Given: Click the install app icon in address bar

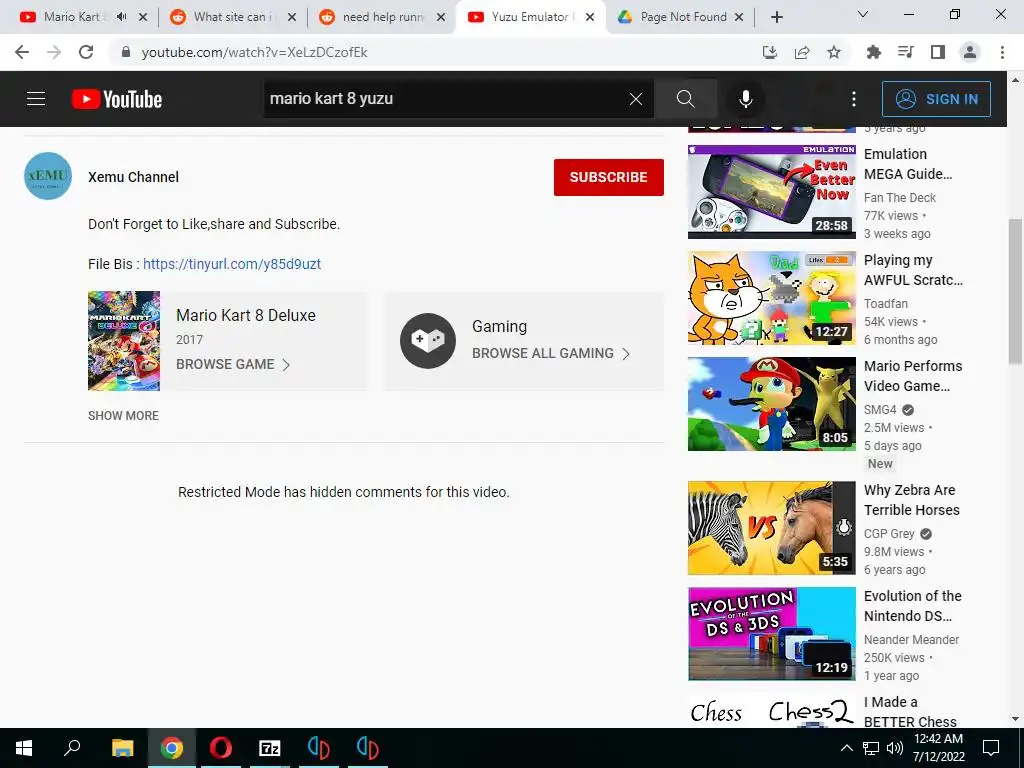Looking at the screenshot, I should (x=770, y=52).
